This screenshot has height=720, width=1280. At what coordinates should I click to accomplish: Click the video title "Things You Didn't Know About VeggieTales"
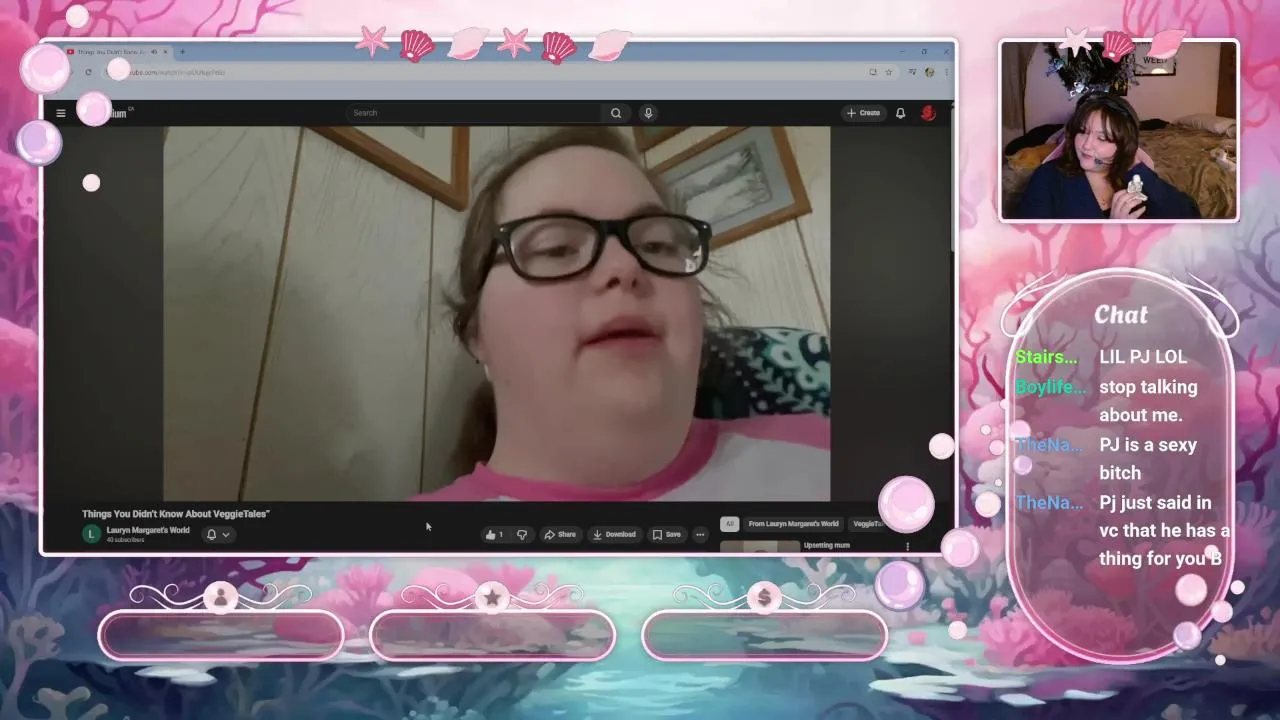pyautogui.click(x=176, y=513)
